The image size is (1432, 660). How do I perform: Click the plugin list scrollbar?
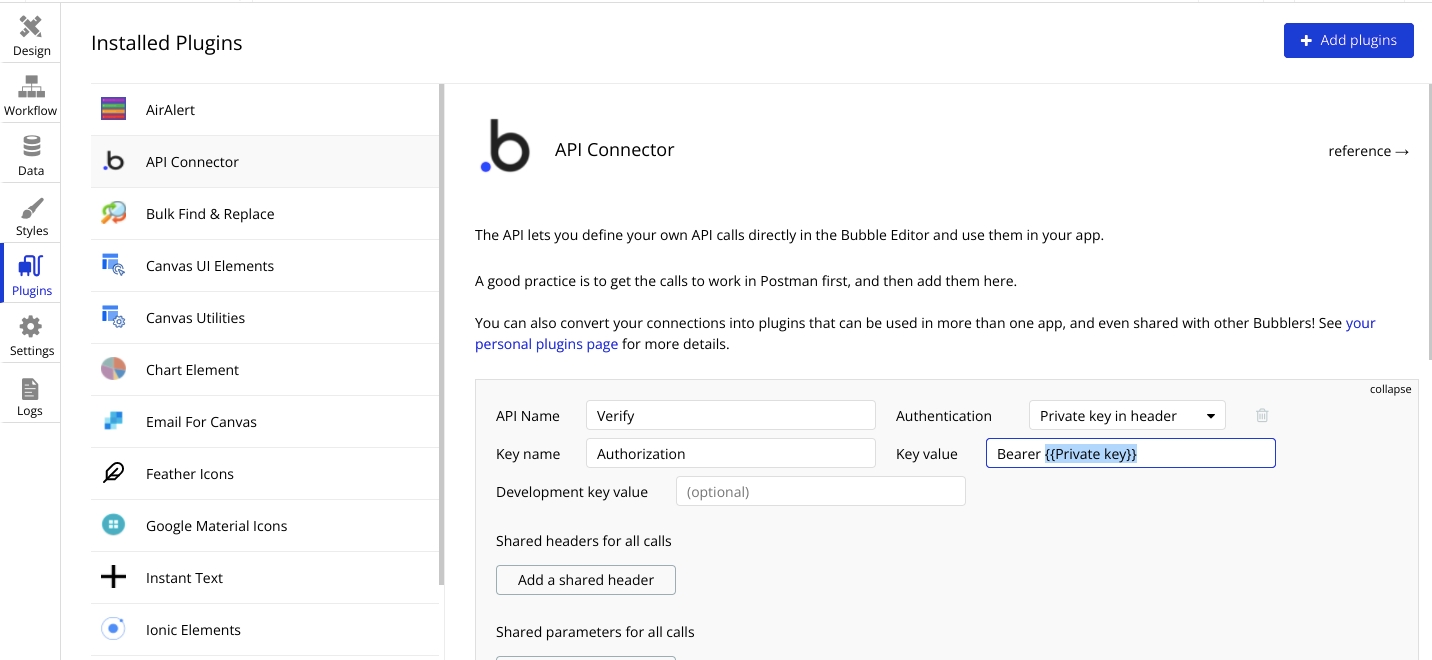pyautogui.click(x=441, y=335)
